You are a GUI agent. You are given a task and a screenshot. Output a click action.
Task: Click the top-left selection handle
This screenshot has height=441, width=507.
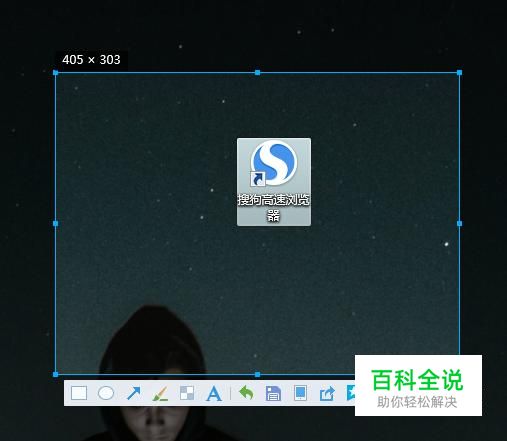point(56,73)
